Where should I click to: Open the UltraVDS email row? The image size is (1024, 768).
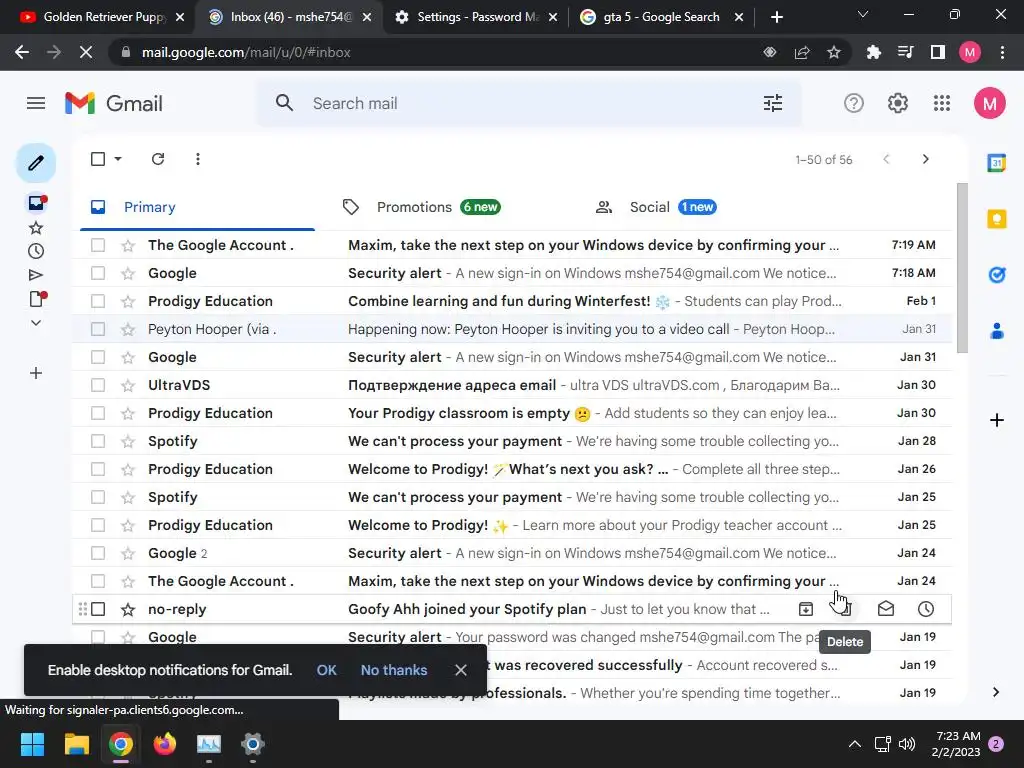(512, 385)
